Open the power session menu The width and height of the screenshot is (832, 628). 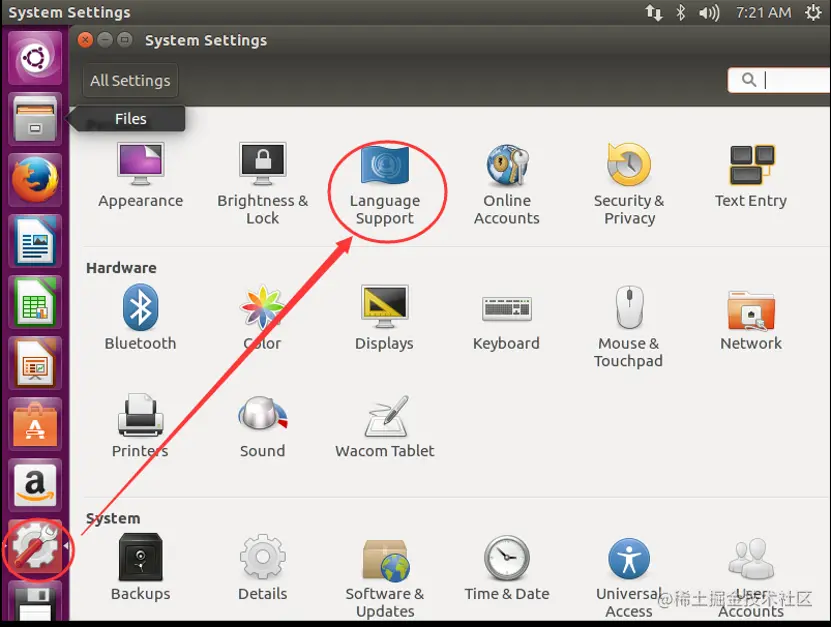pos(813,12)
